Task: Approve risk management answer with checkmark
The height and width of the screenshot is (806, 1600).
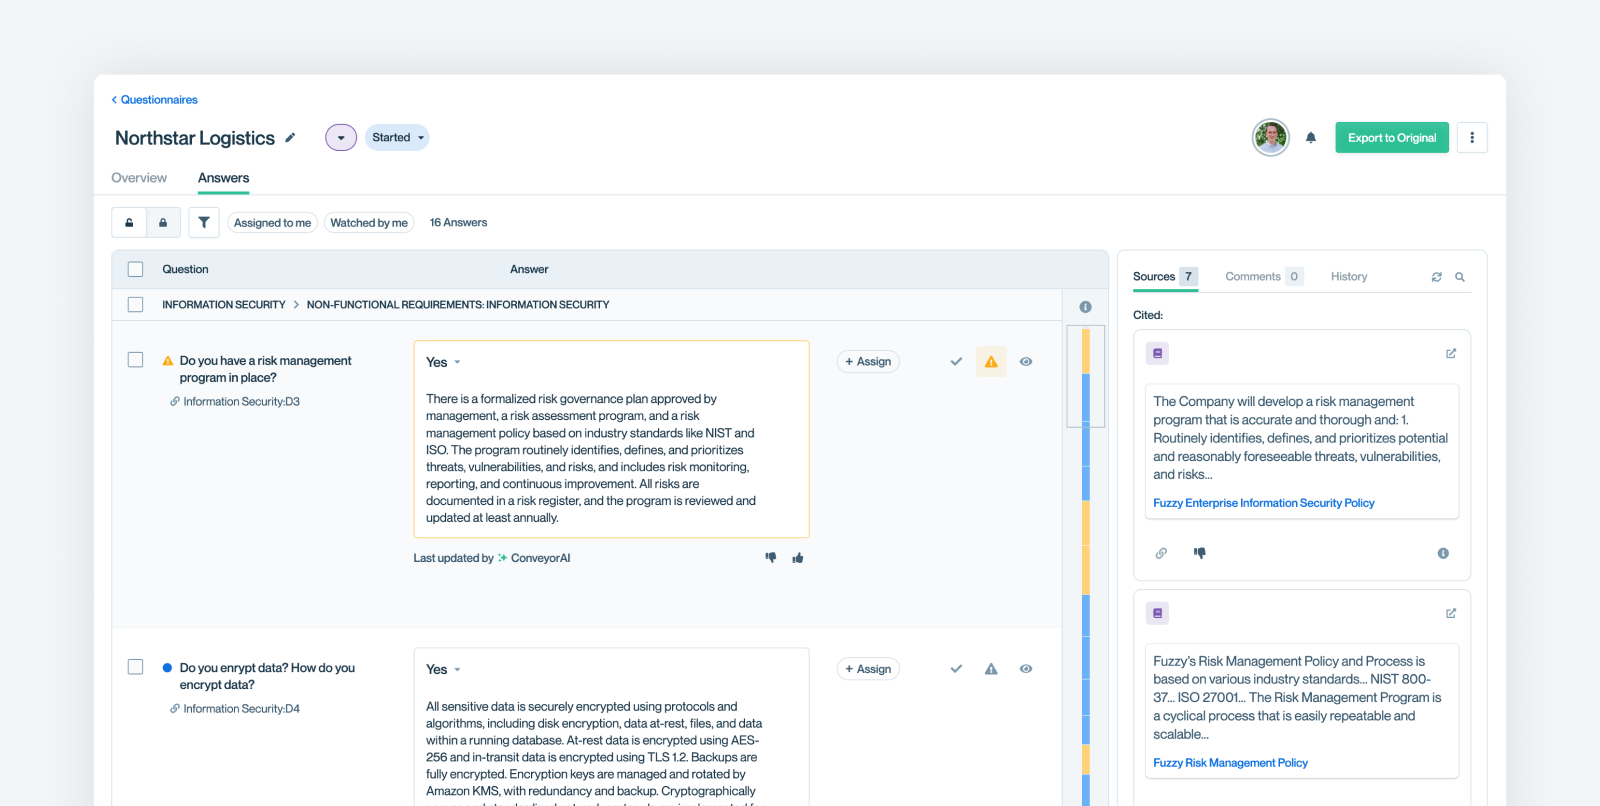Action: tap(956, 362)
